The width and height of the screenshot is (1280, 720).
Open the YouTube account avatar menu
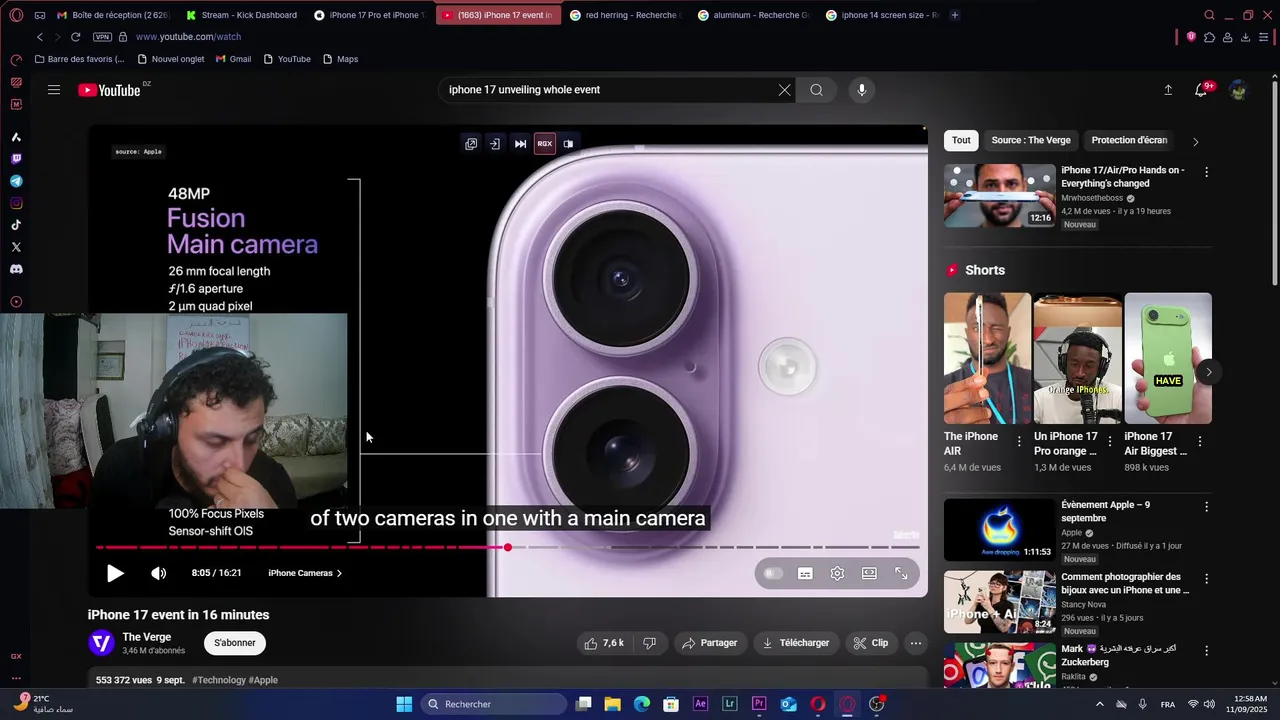[1239, 90]
